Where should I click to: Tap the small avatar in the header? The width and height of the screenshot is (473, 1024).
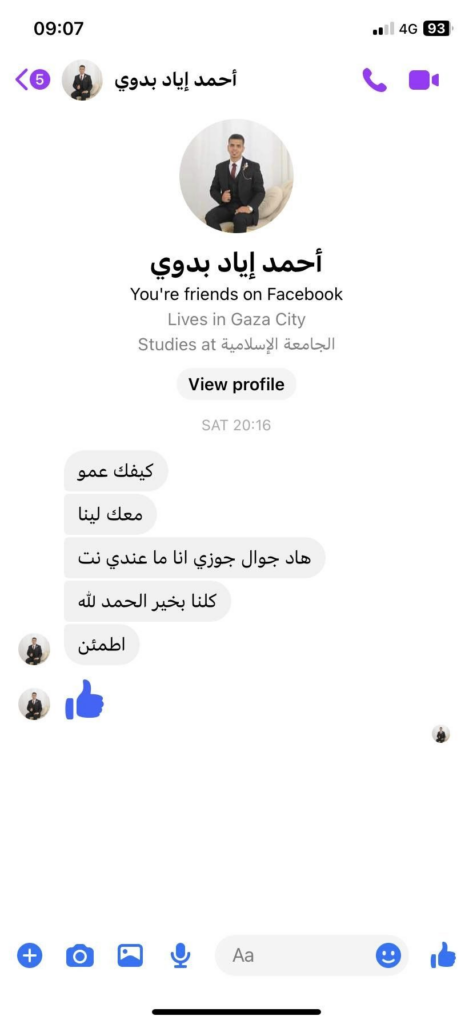82,80
